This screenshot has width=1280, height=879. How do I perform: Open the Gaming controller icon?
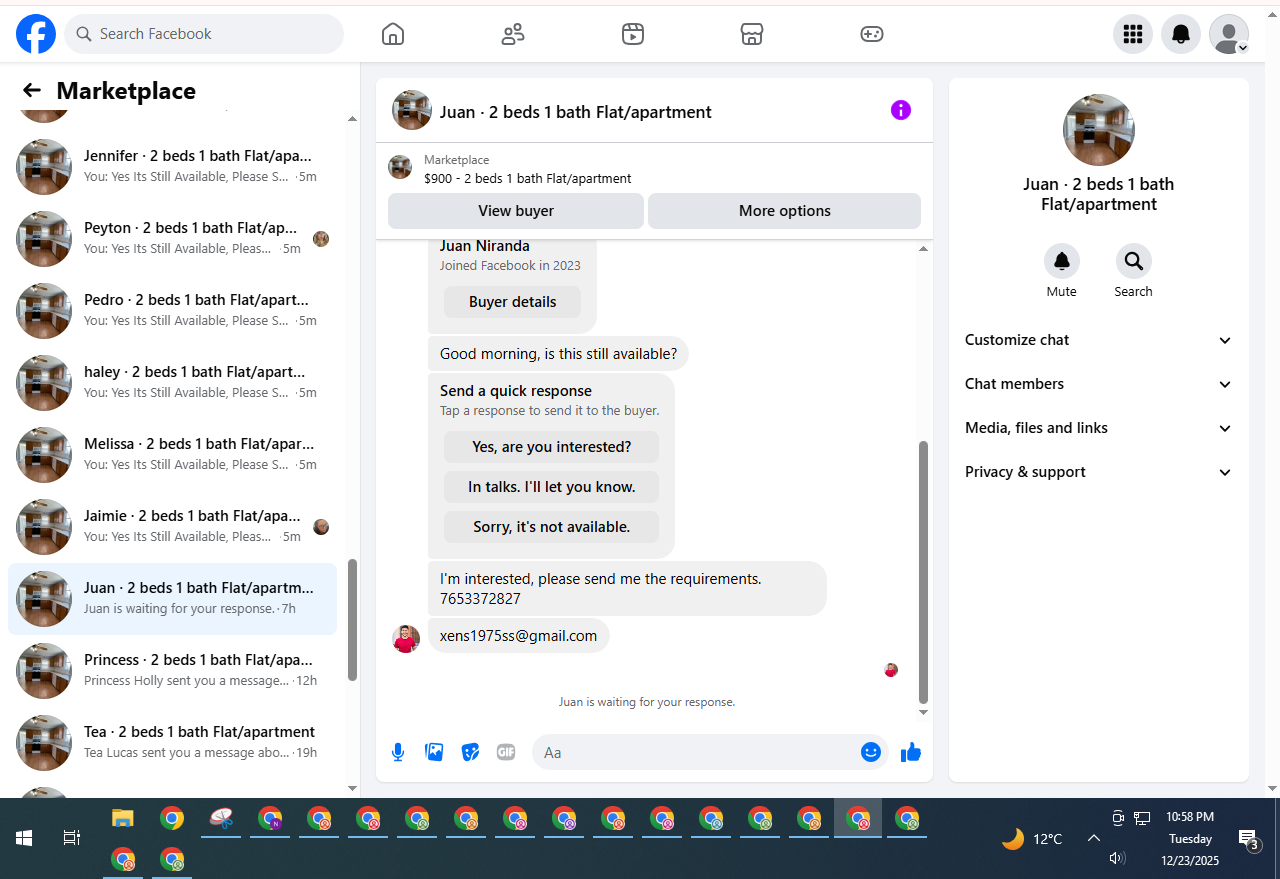coord(872,34)
